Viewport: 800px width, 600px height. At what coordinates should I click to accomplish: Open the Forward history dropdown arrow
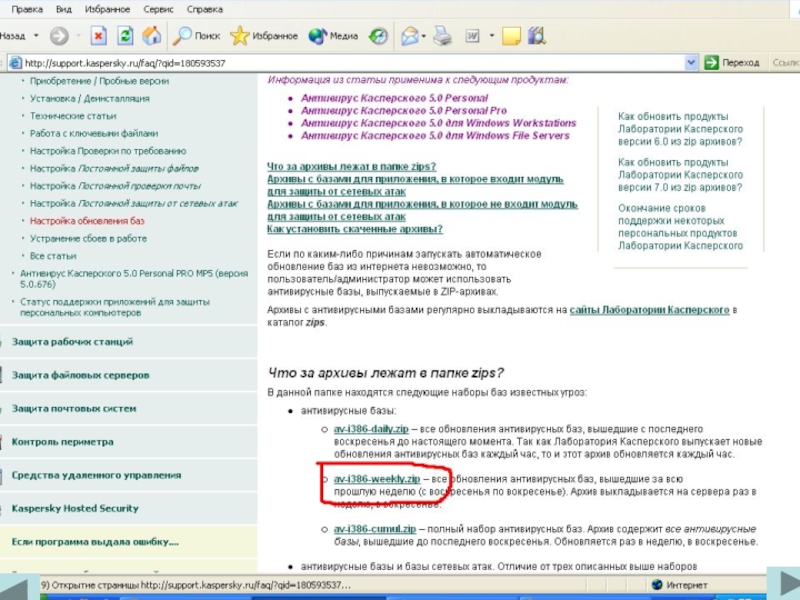(x=78, y=36)
